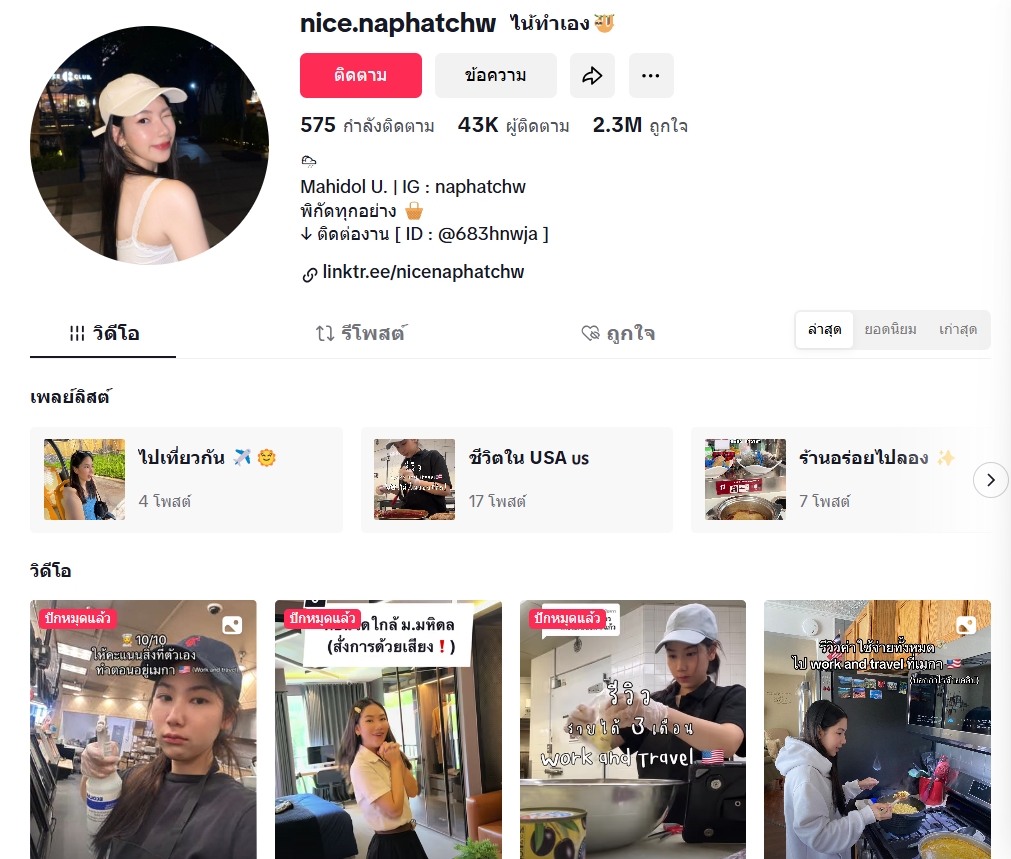The image size is (1011, 859).
Task: Switch to the ถูกใจ tab
Action: click(618, 333)
